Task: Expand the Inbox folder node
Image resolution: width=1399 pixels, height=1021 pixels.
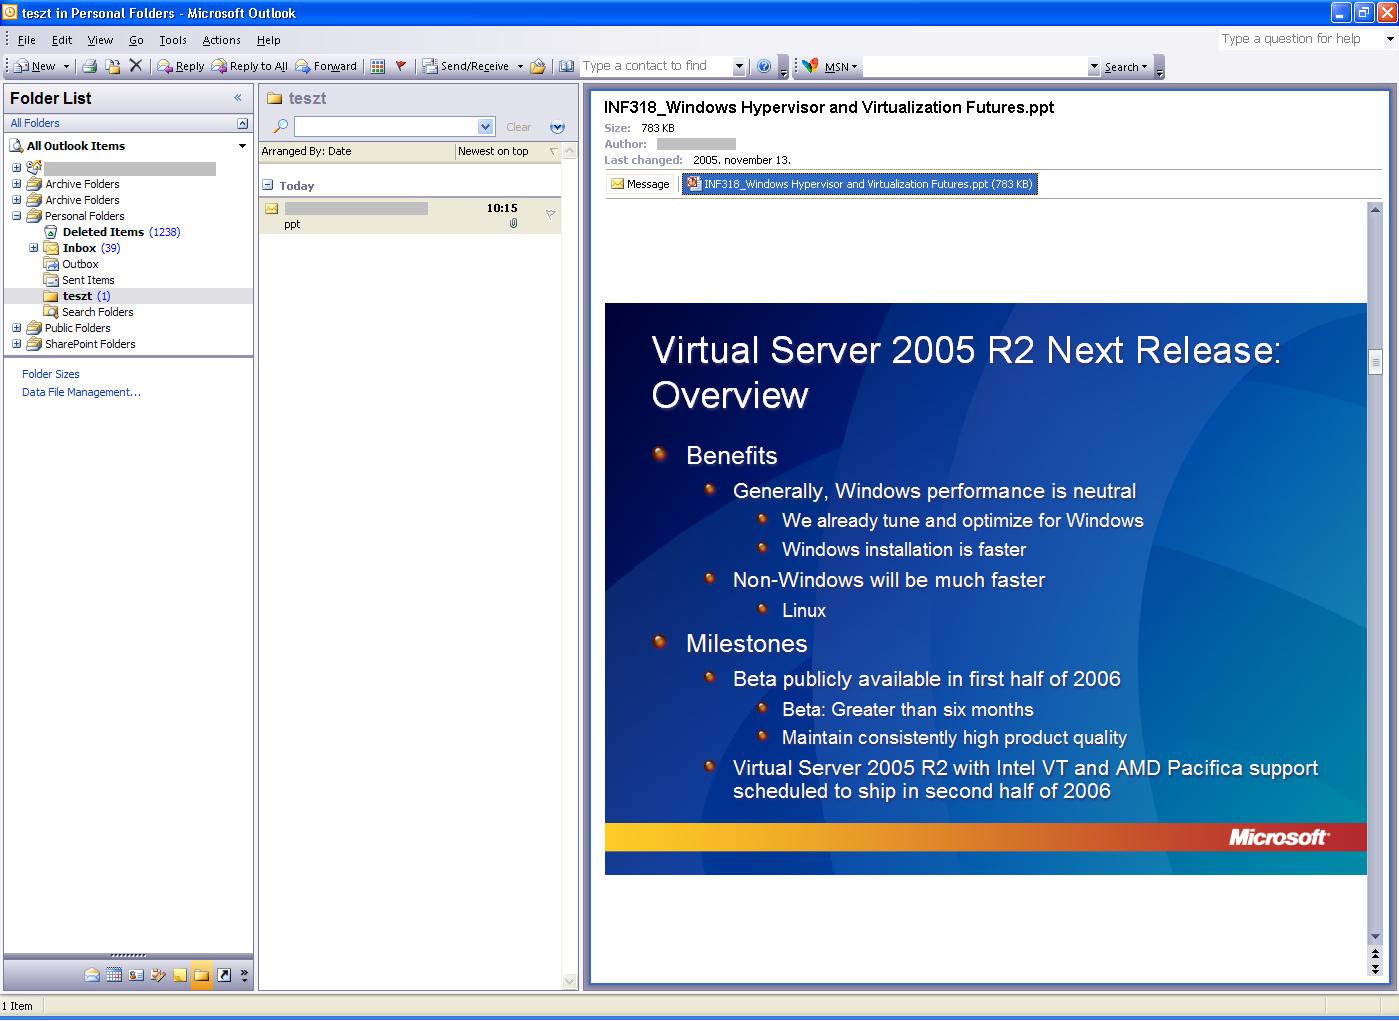Action: click(33, 248)
